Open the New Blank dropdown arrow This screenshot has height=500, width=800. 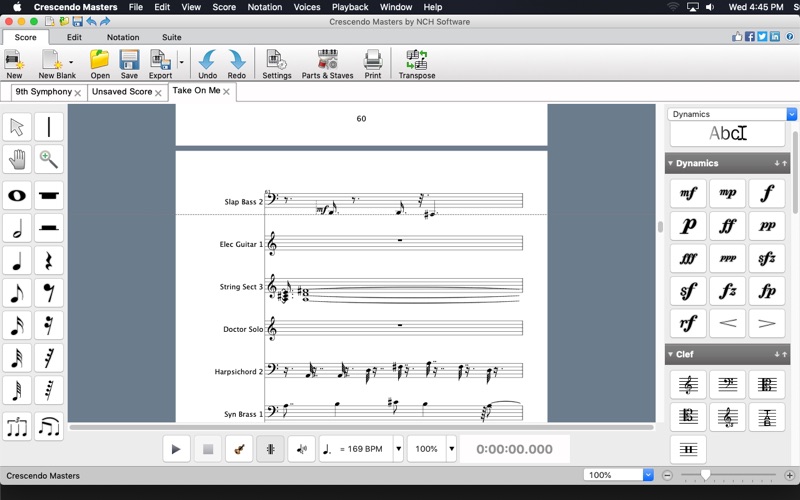click(x=71, y=62)
